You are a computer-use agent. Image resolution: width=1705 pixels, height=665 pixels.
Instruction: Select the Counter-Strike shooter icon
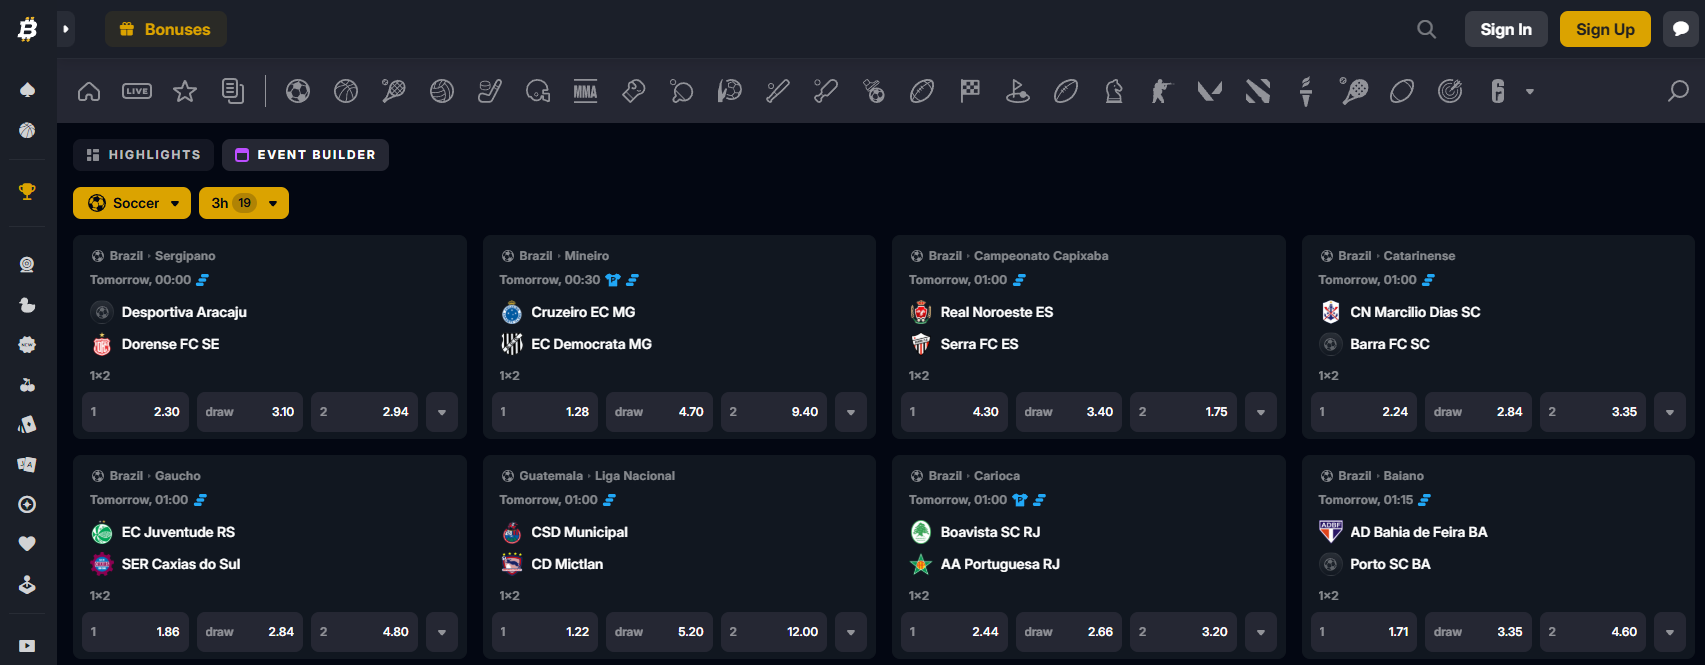click(1162, 91)
